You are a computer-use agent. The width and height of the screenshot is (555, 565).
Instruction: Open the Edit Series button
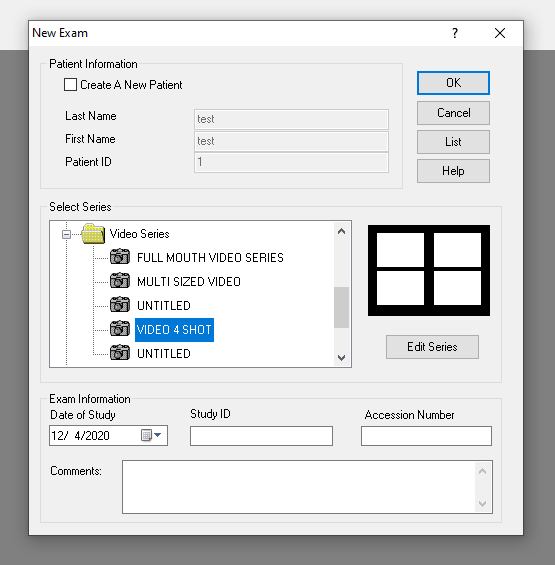pyautogui.click(x=432, y=347)
